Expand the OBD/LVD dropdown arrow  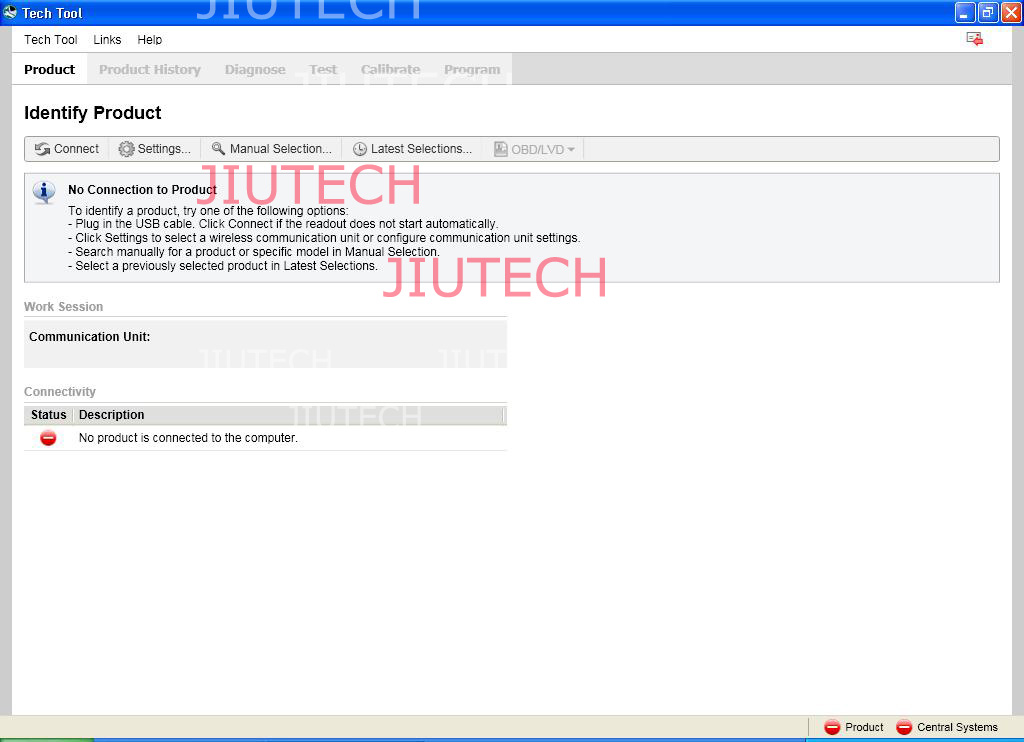pos(571,150)
